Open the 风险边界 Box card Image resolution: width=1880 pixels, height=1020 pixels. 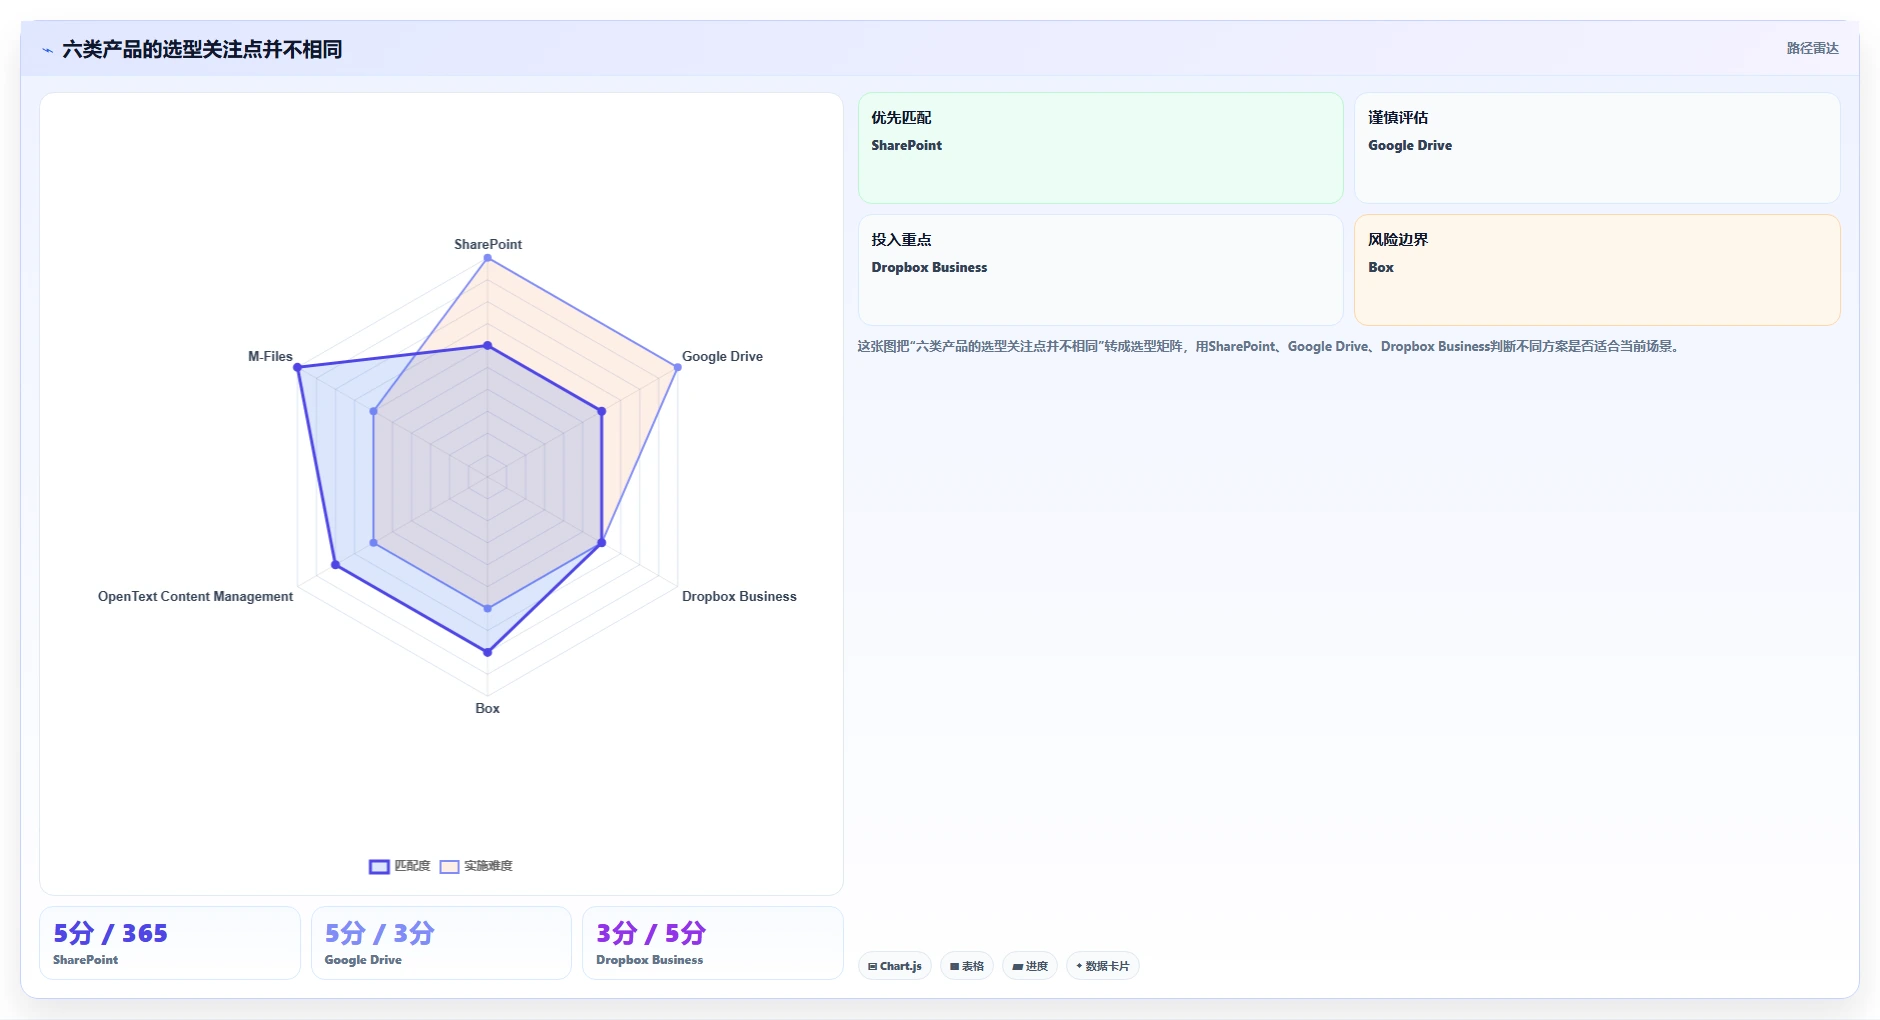coord(1597,270)
